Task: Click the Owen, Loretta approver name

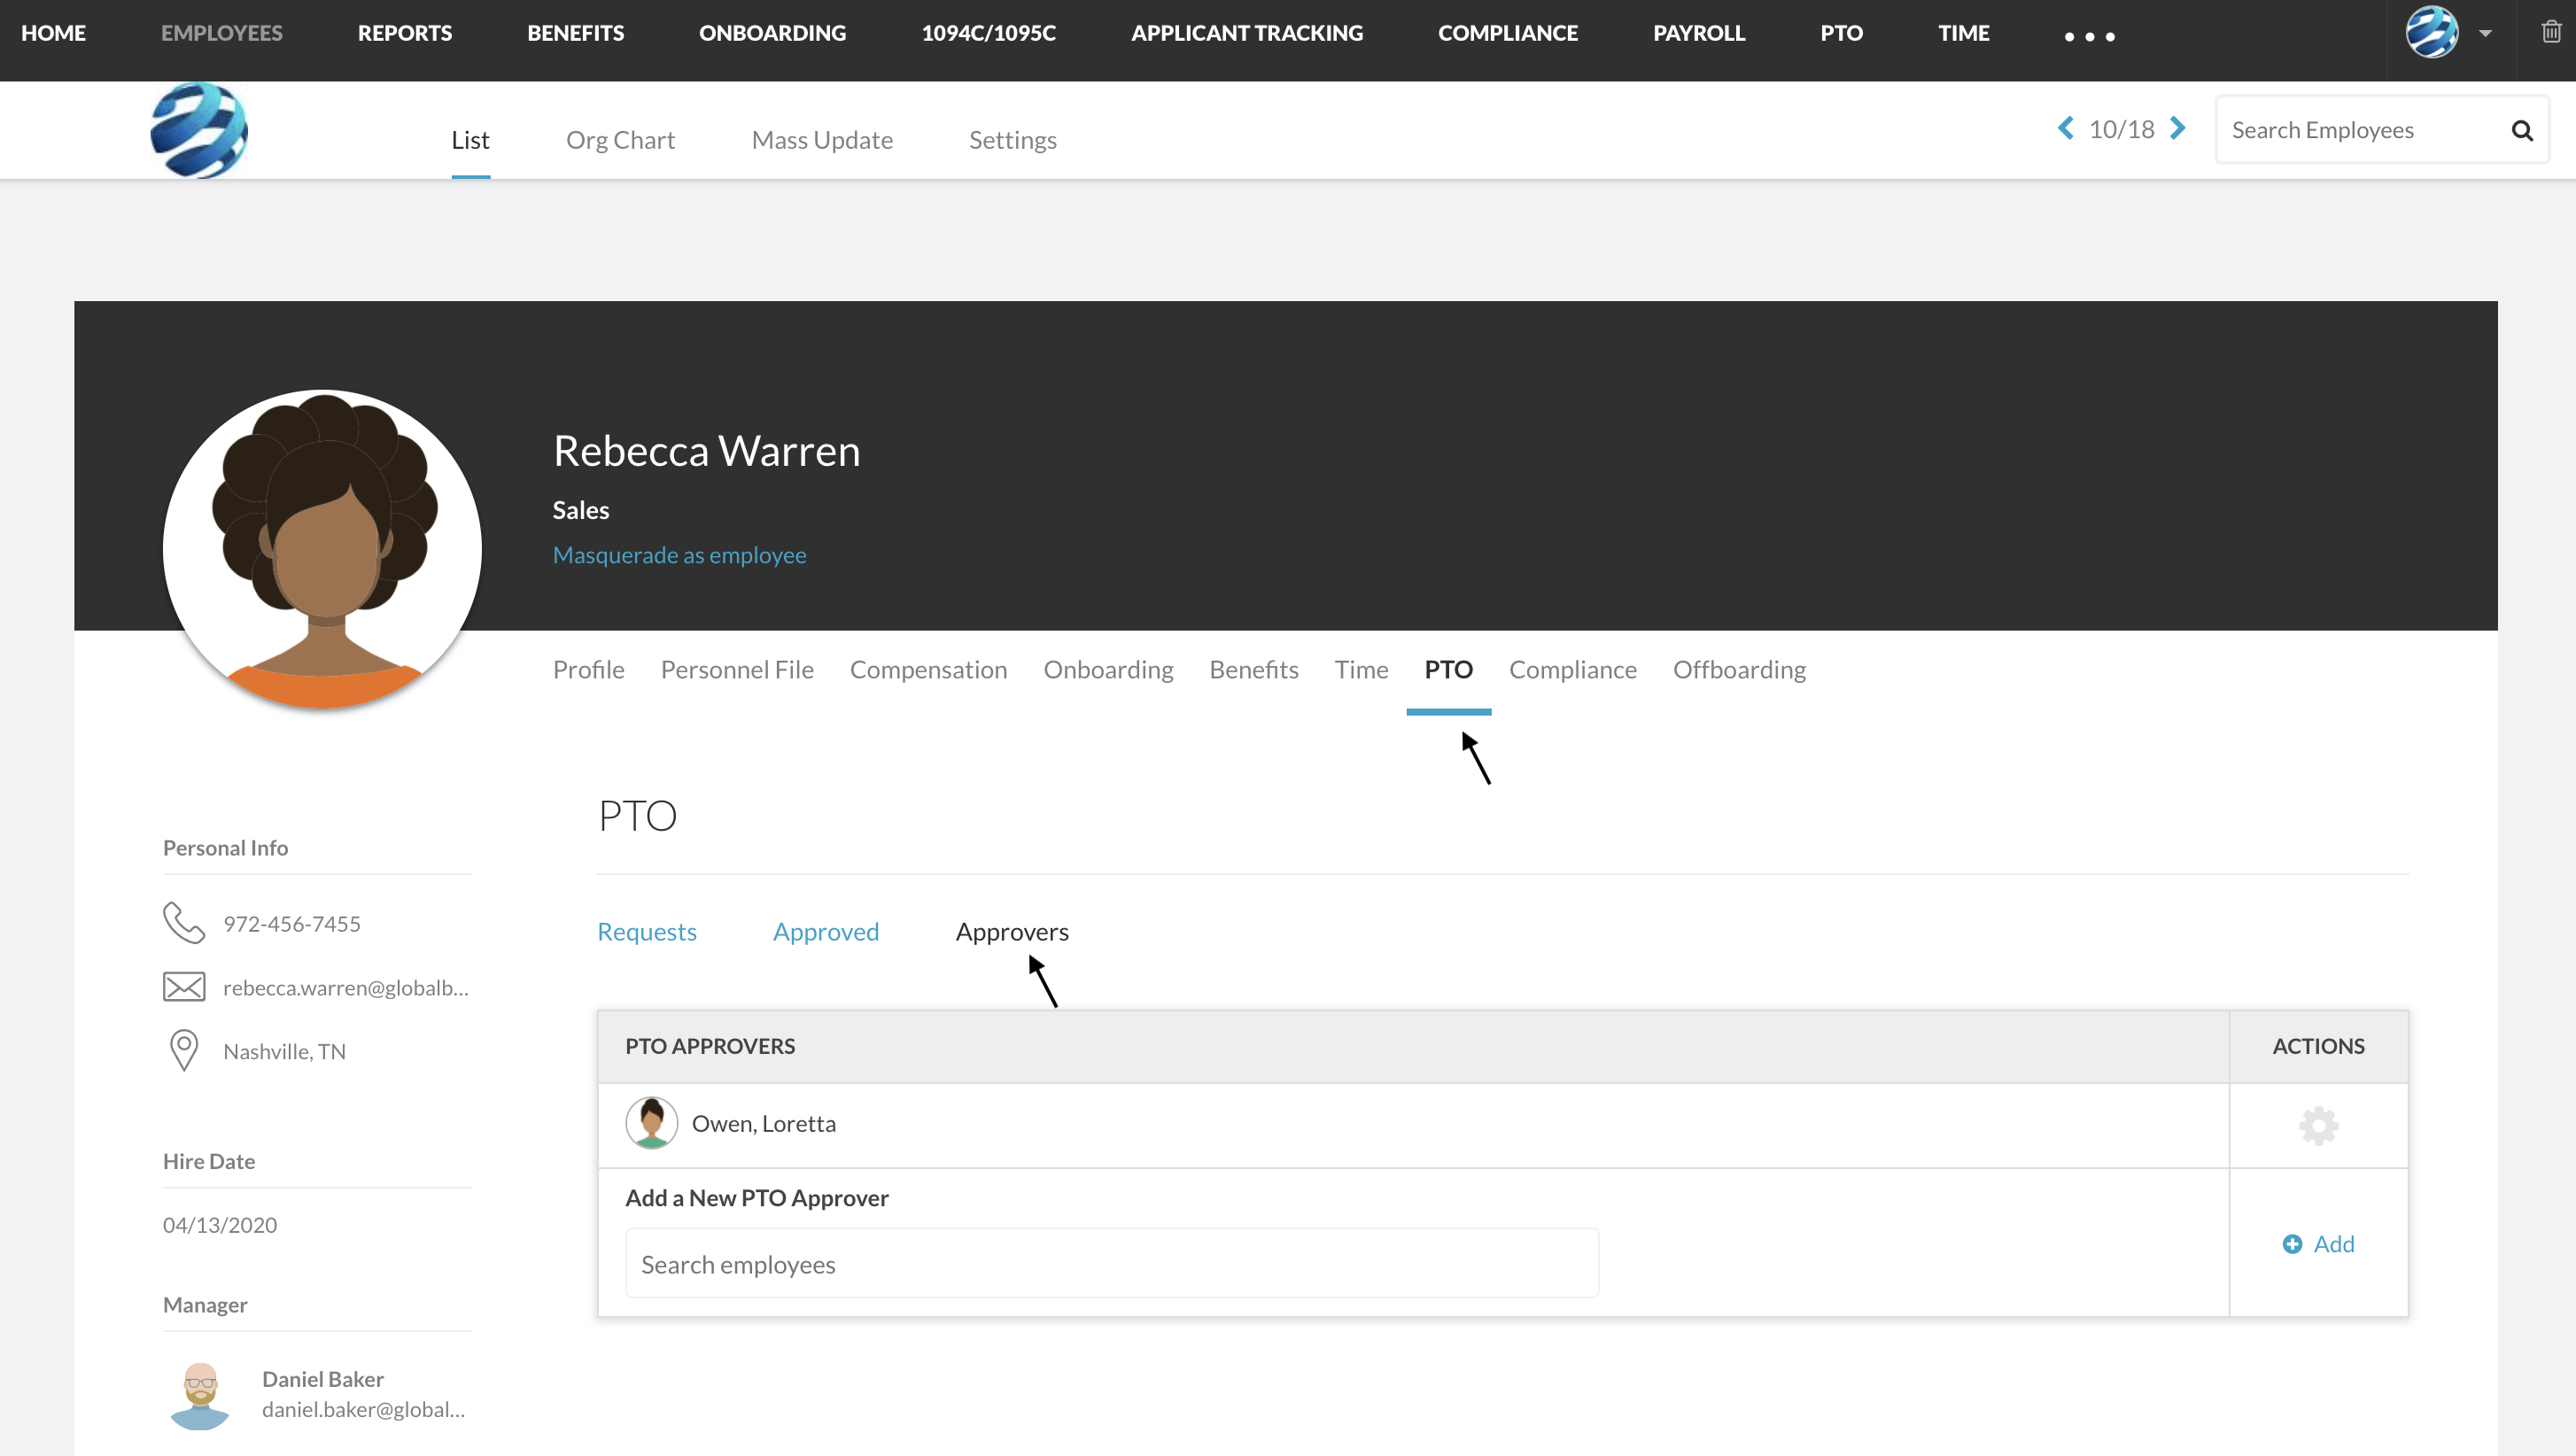Action: (764, 1124)
